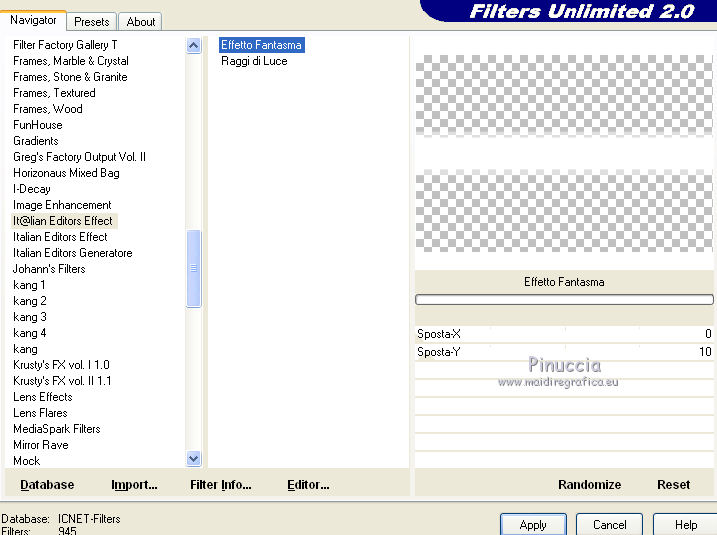Select Italian Editors Generatore category
The width and height of the screenshot is (717, 535).
[72, 253]
